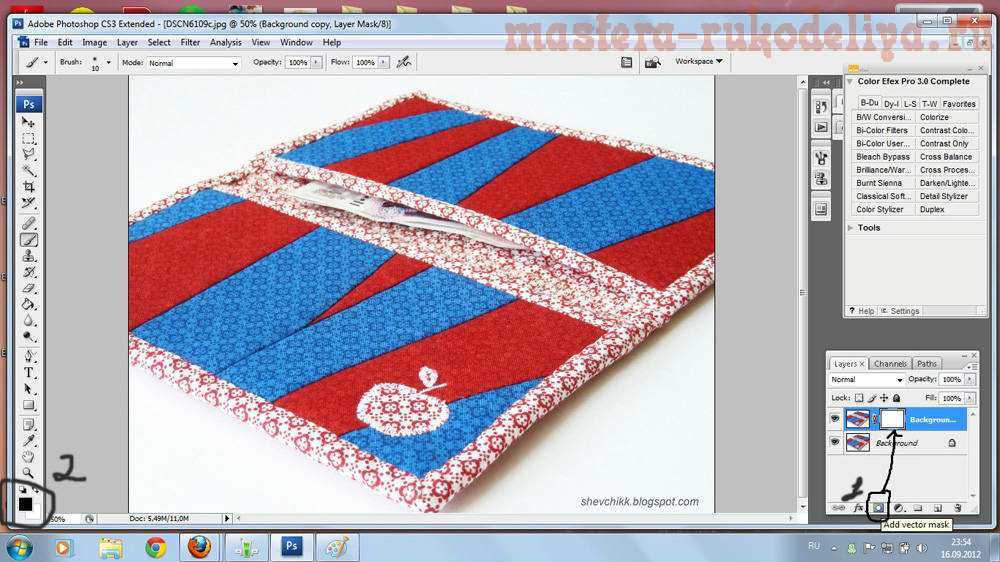Hide the Background copy layer
This screenshot has height=562, width=1000.
coord(835,419)
